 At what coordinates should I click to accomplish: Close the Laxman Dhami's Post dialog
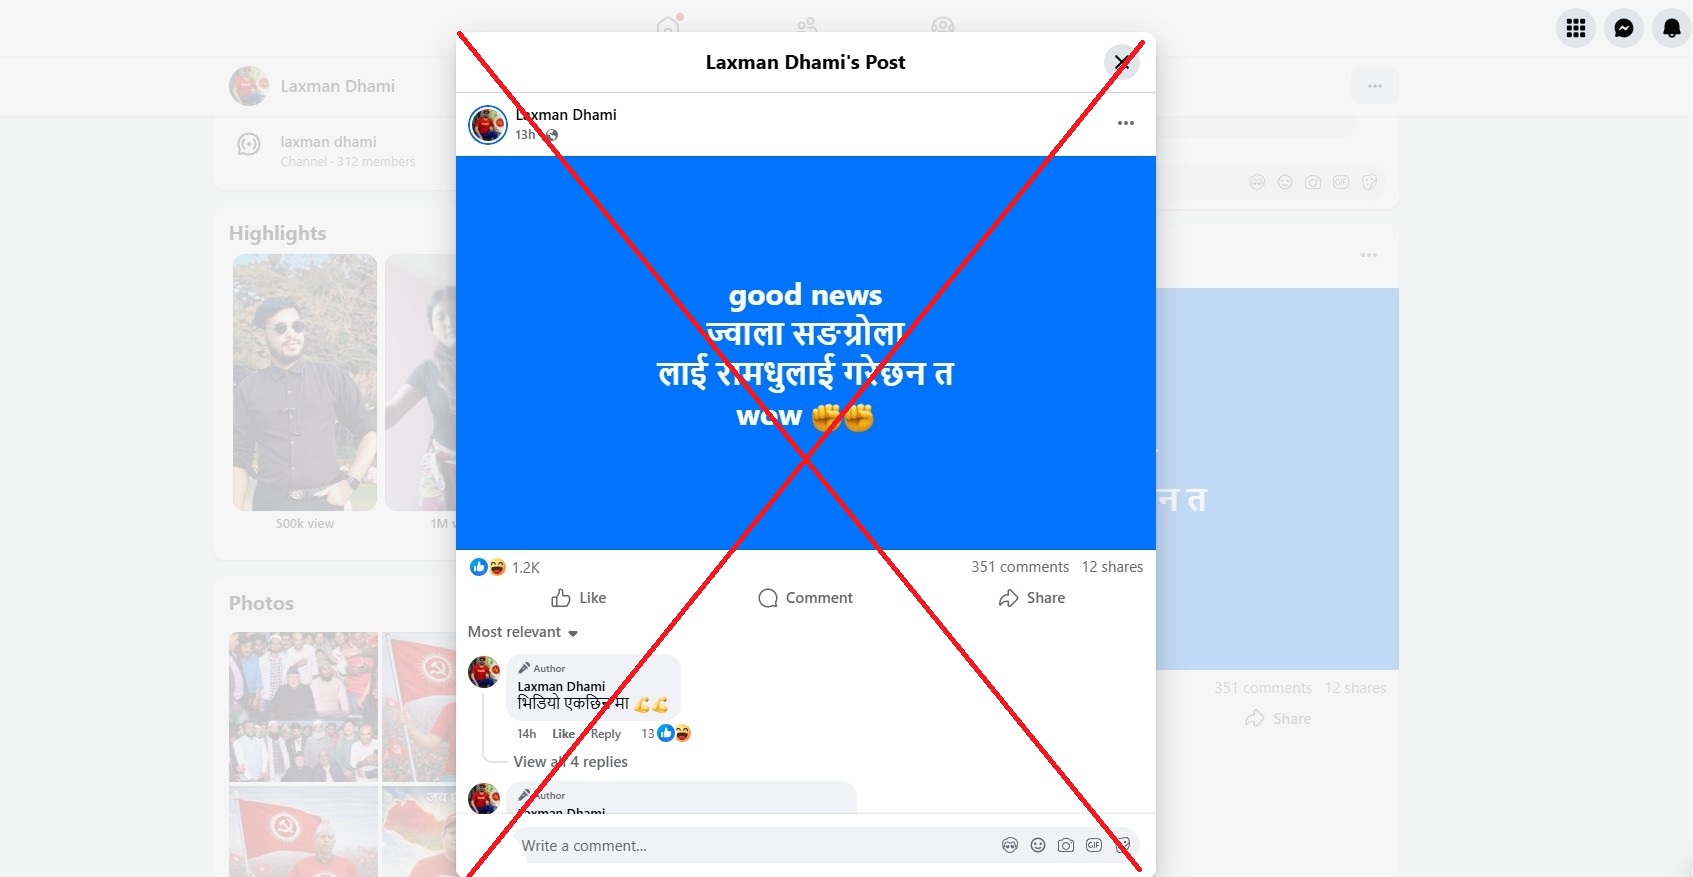(x=1122, y=62)
